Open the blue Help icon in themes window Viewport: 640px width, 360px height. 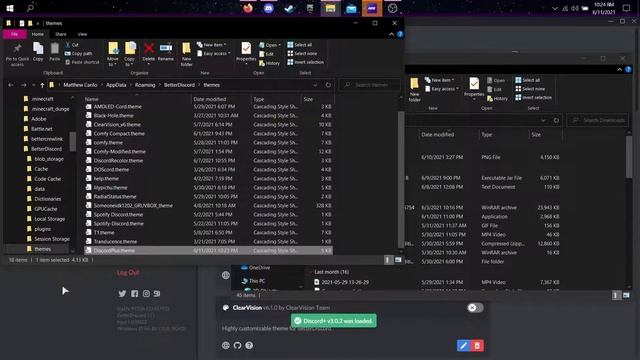point(400,34)
